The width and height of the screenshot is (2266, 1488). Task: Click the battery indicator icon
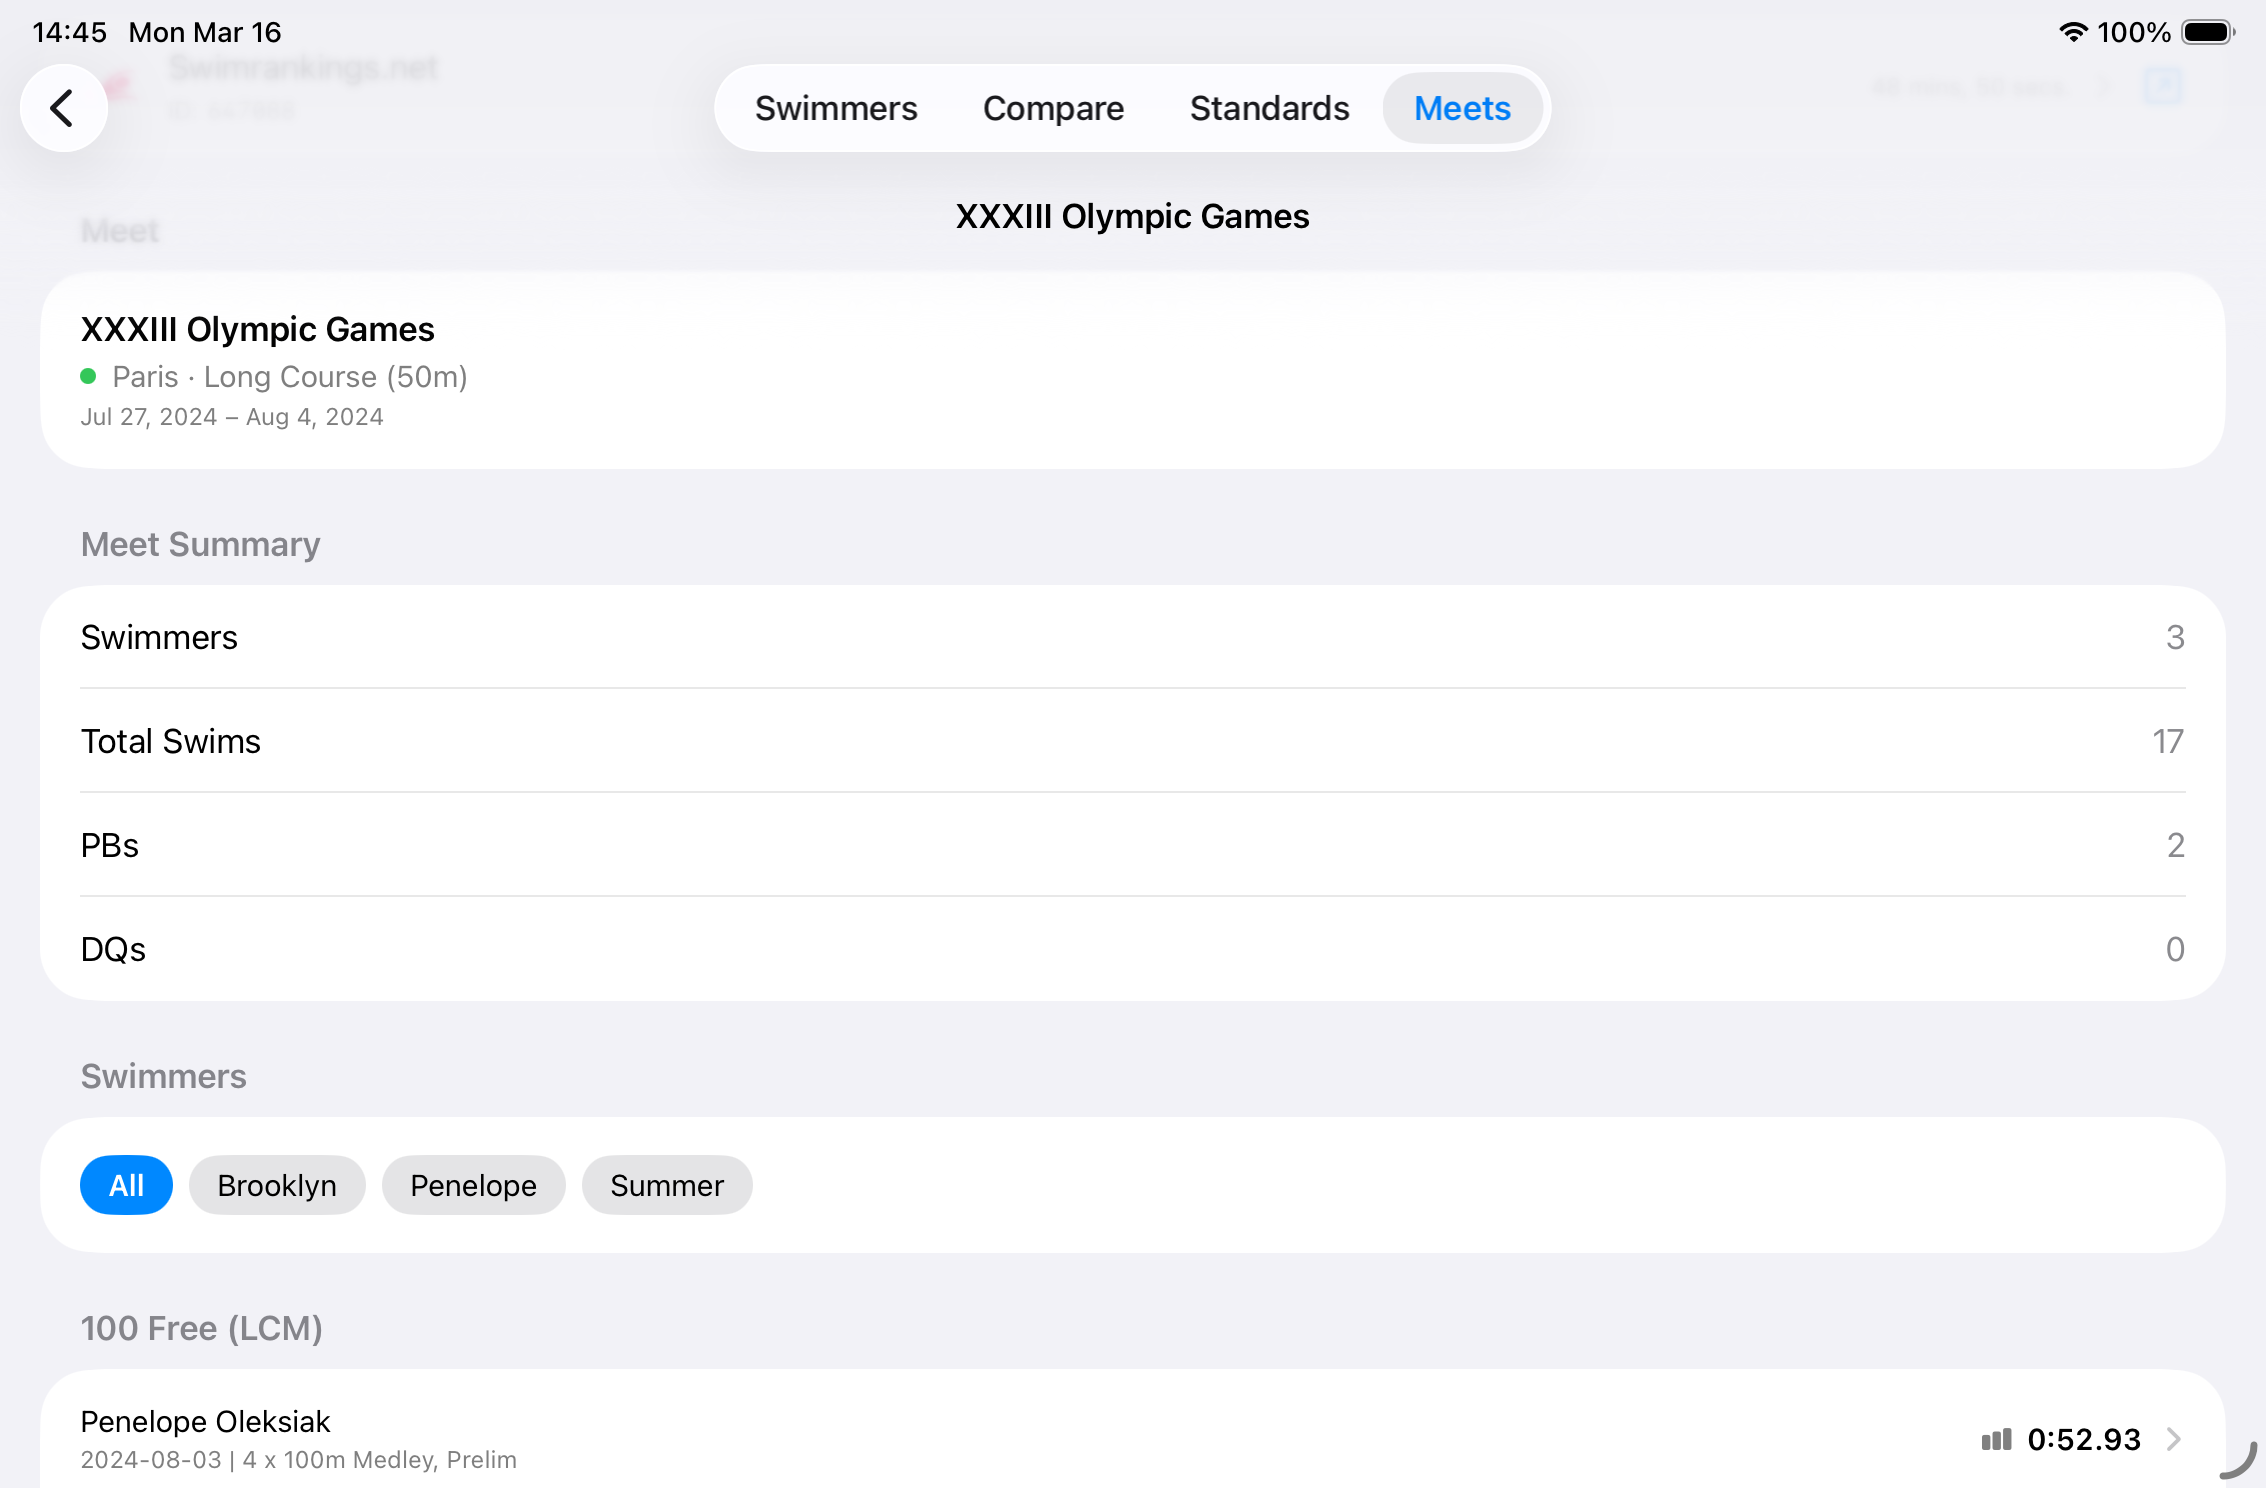(2207, 32)
